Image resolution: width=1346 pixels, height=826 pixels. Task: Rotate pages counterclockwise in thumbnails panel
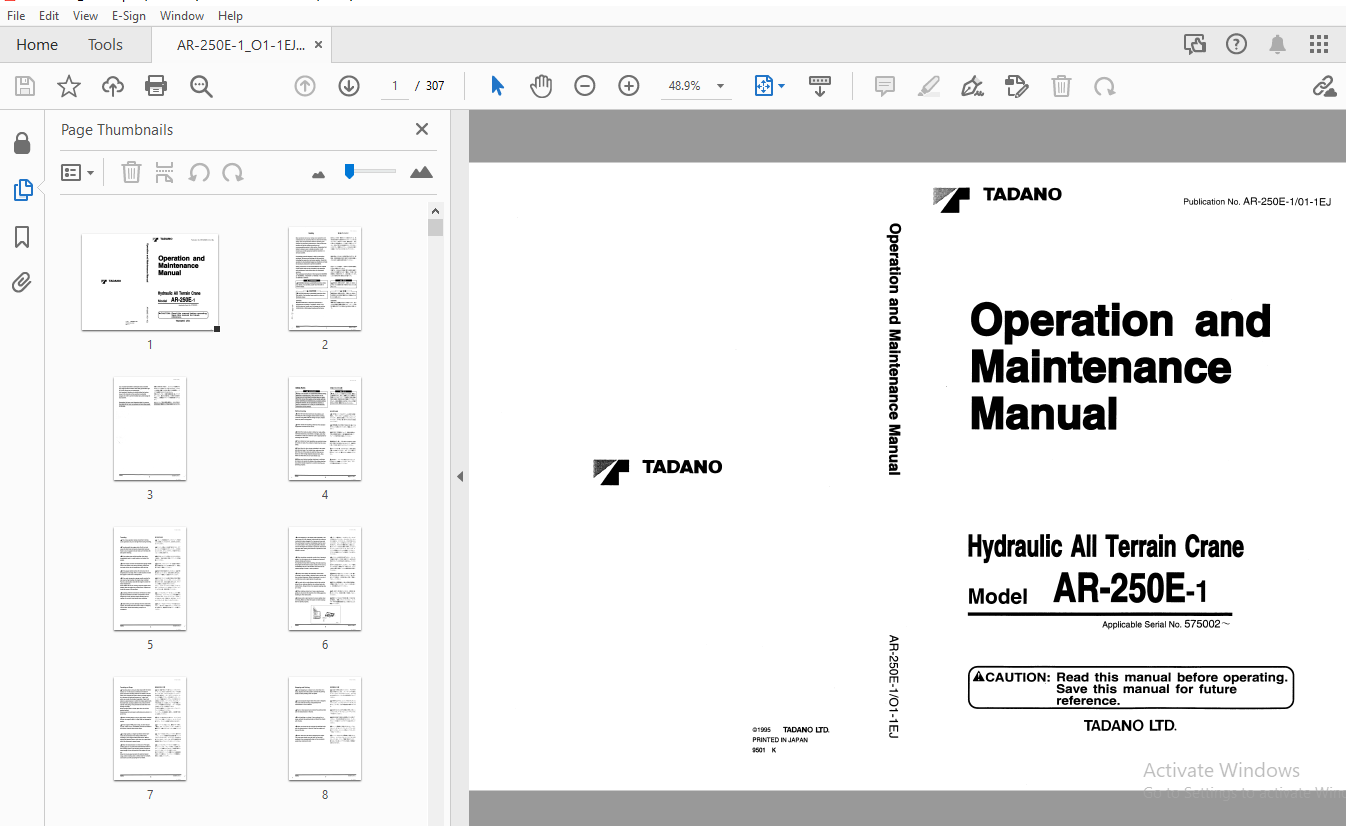click(199, 172)
